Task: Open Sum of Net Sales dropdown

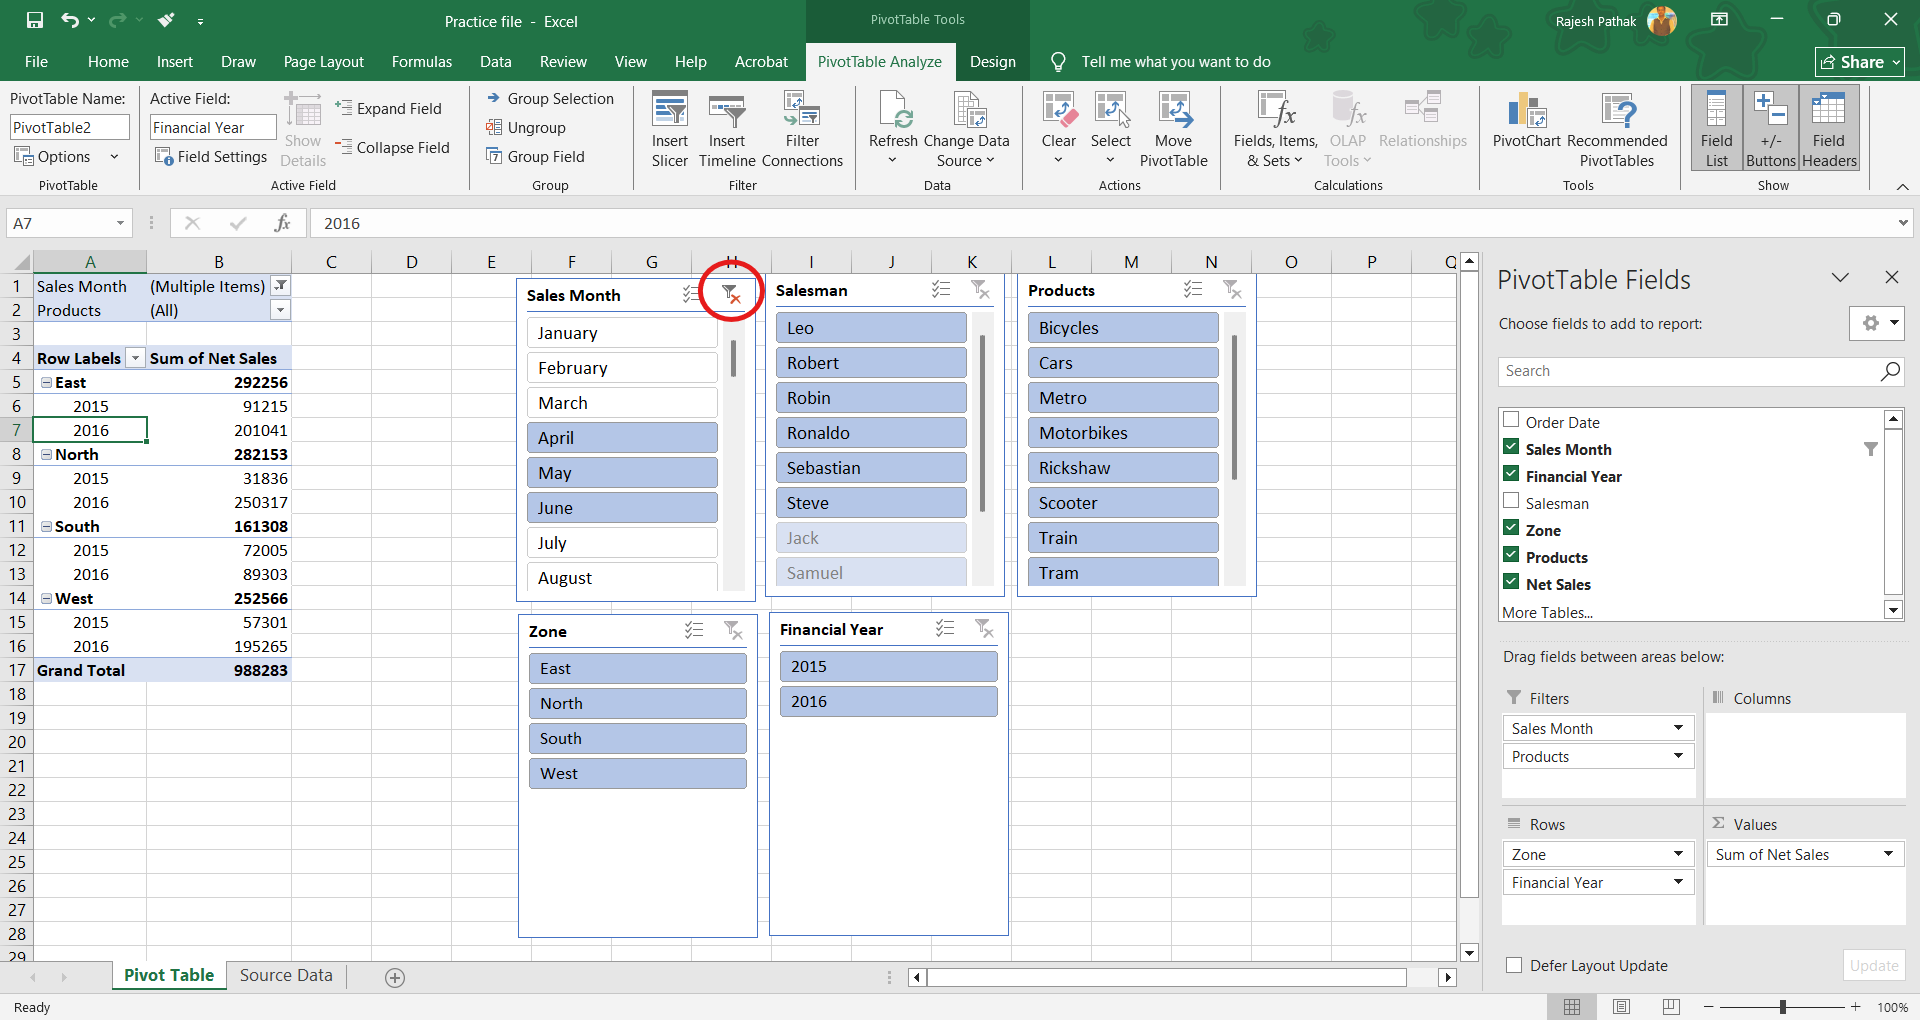Action: pyautogui.click(x=1888, y=854)
